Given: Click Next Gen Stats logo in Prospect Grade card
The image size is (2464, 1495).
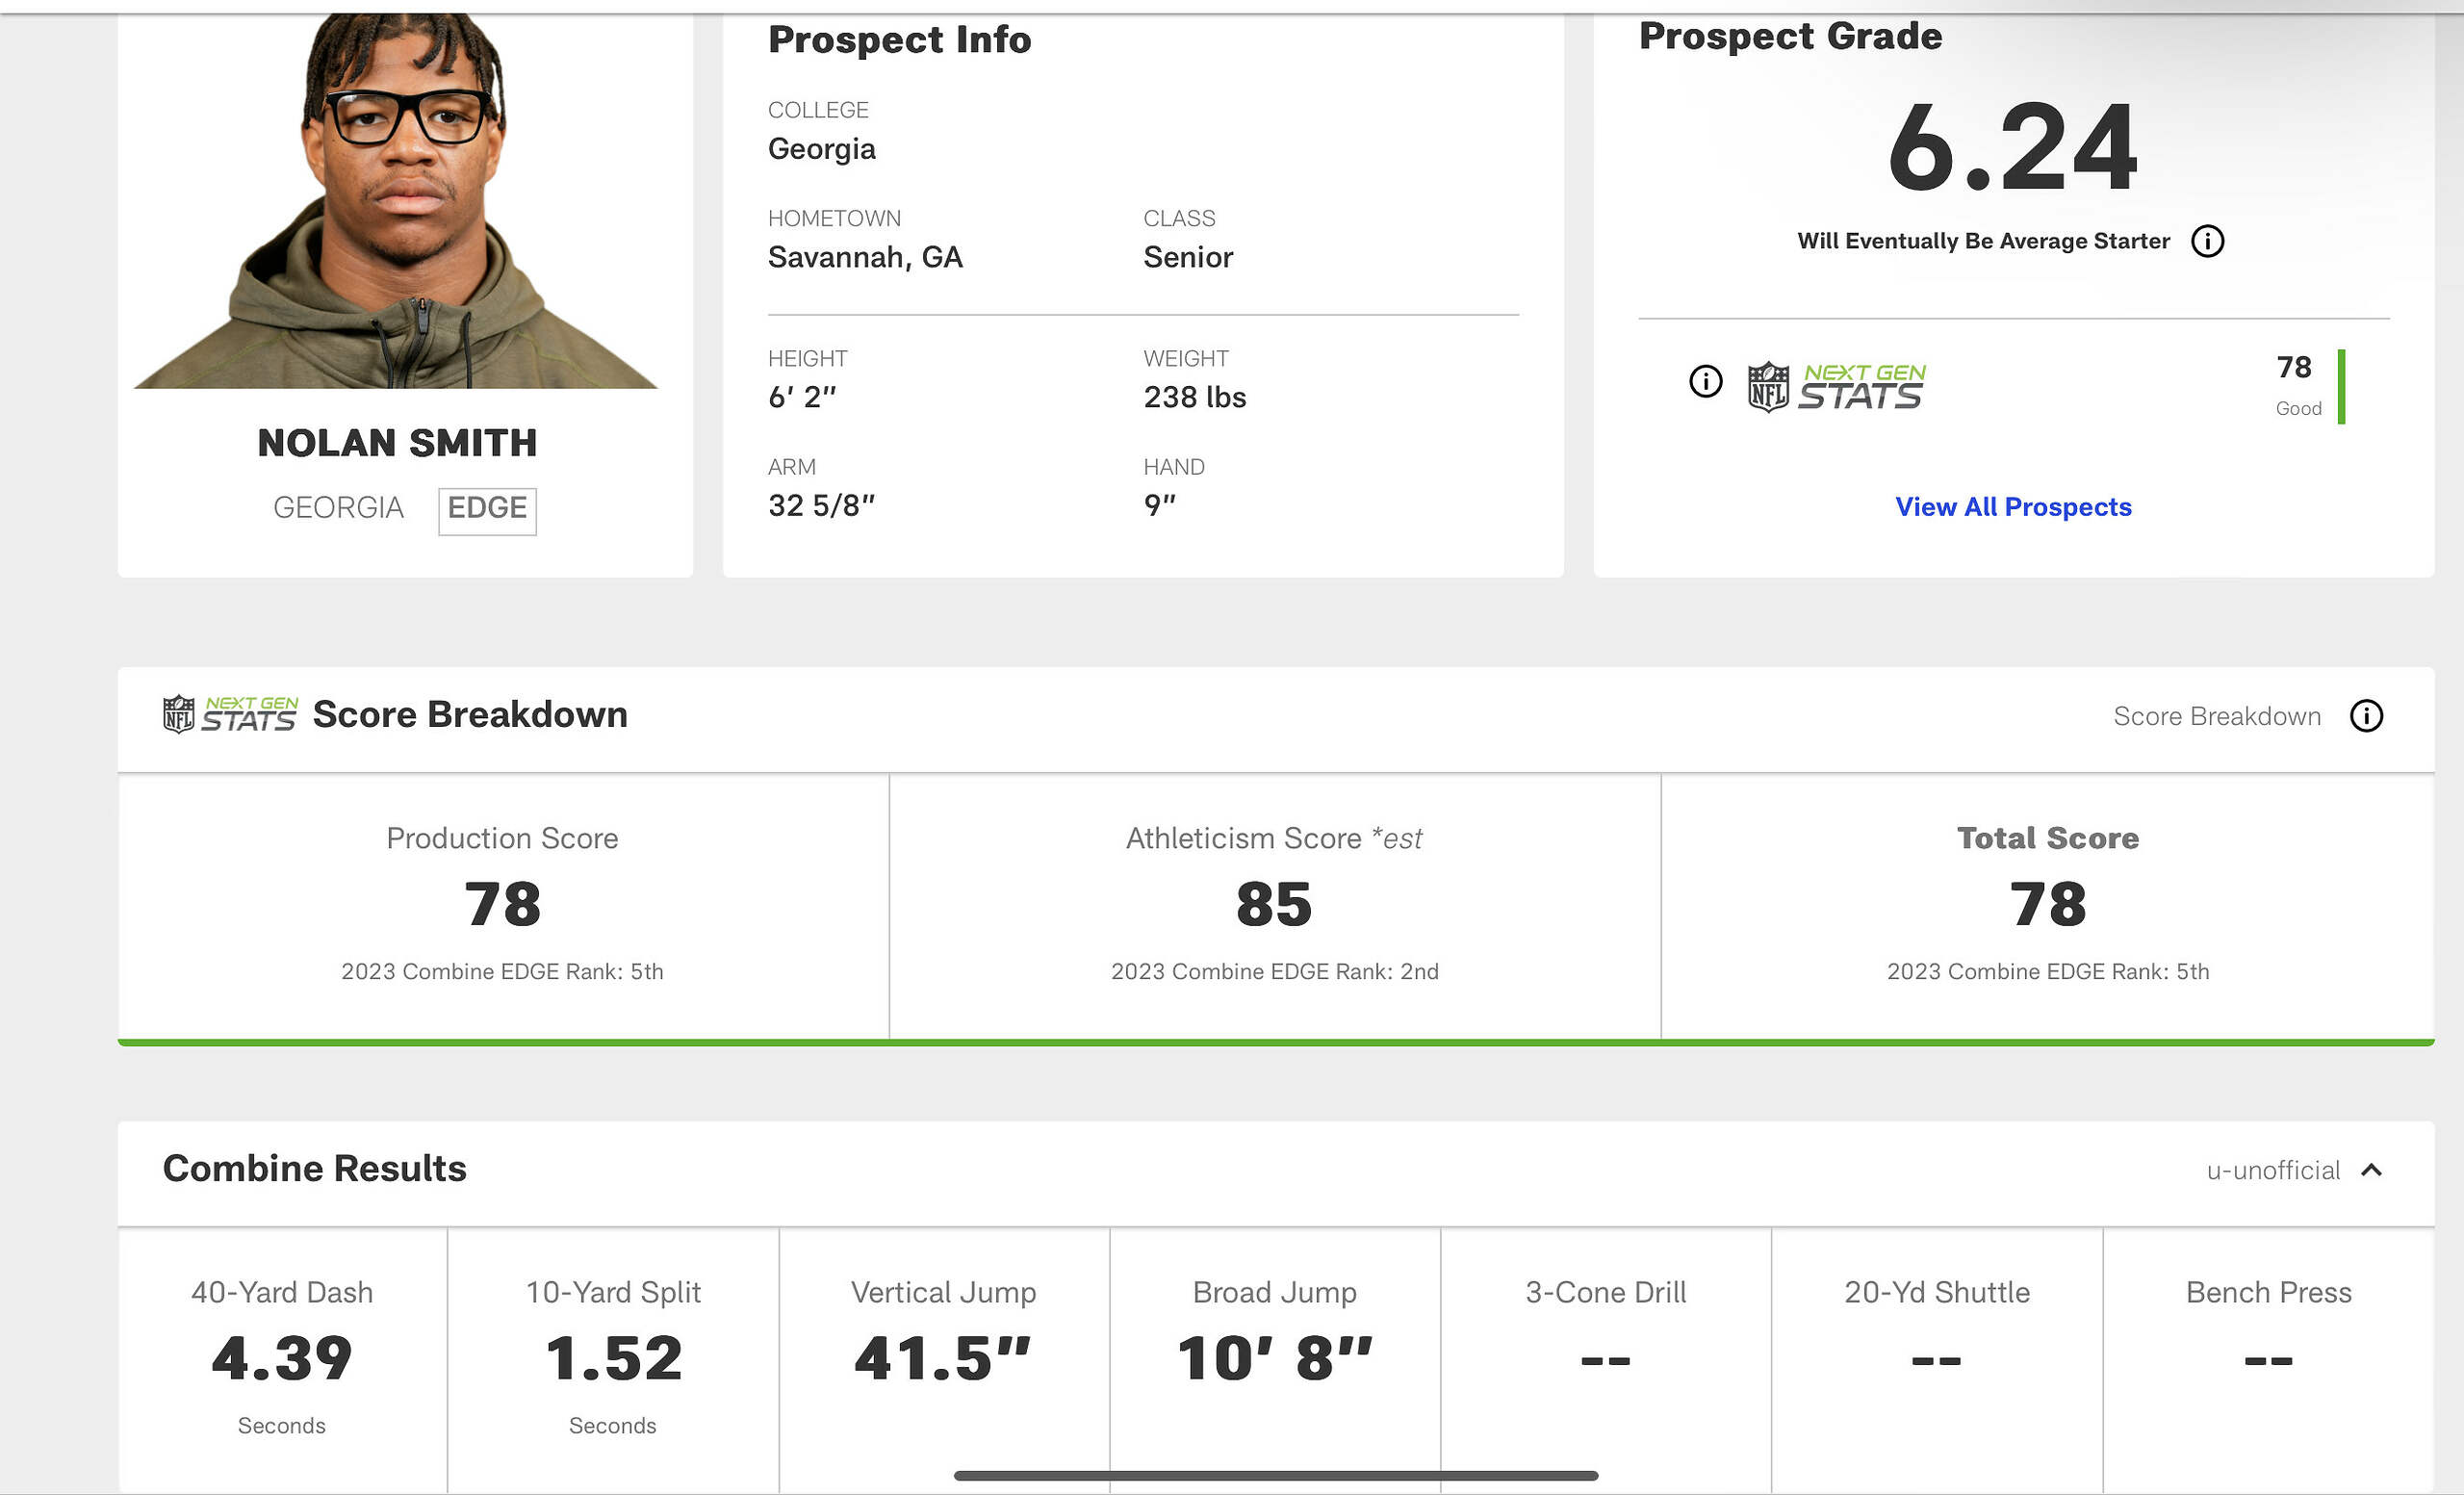Looking at the screenshot, I should [1836, 387].
